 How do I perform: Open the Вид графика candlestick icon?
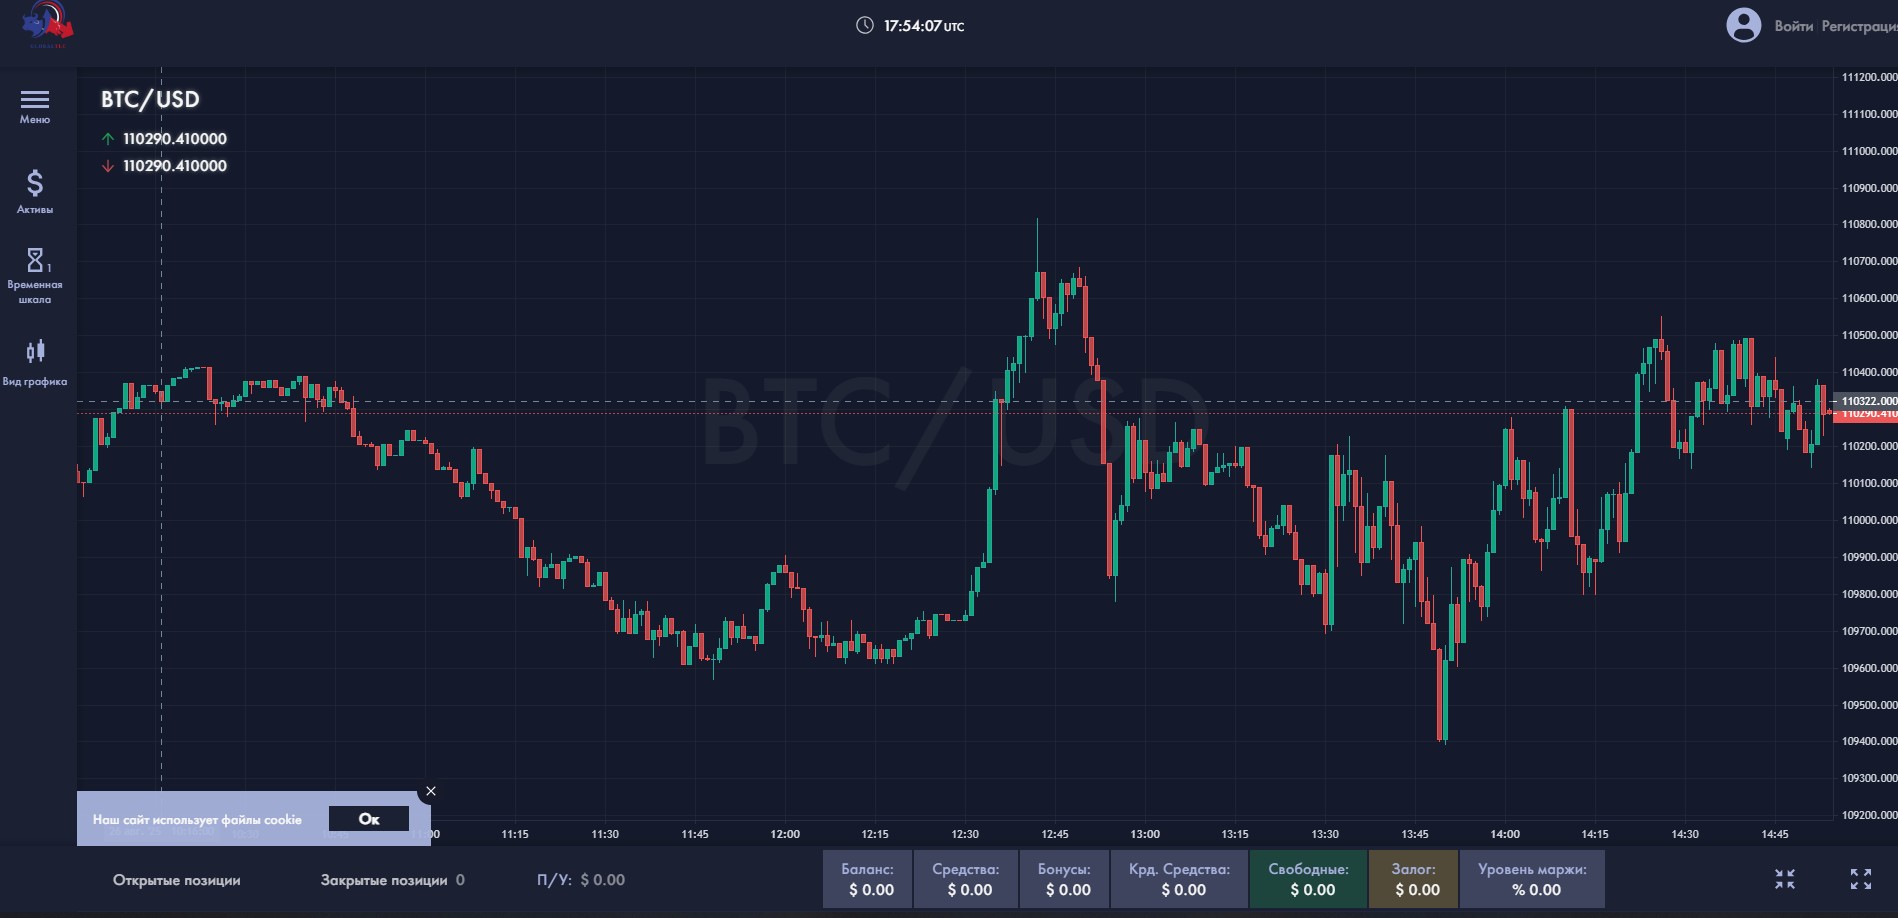pos(36,351)
